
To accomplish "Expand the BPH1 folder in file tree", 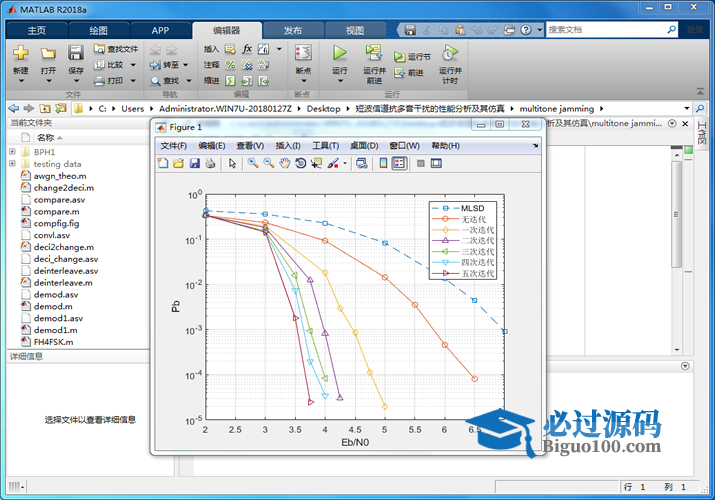I will 12,152.
